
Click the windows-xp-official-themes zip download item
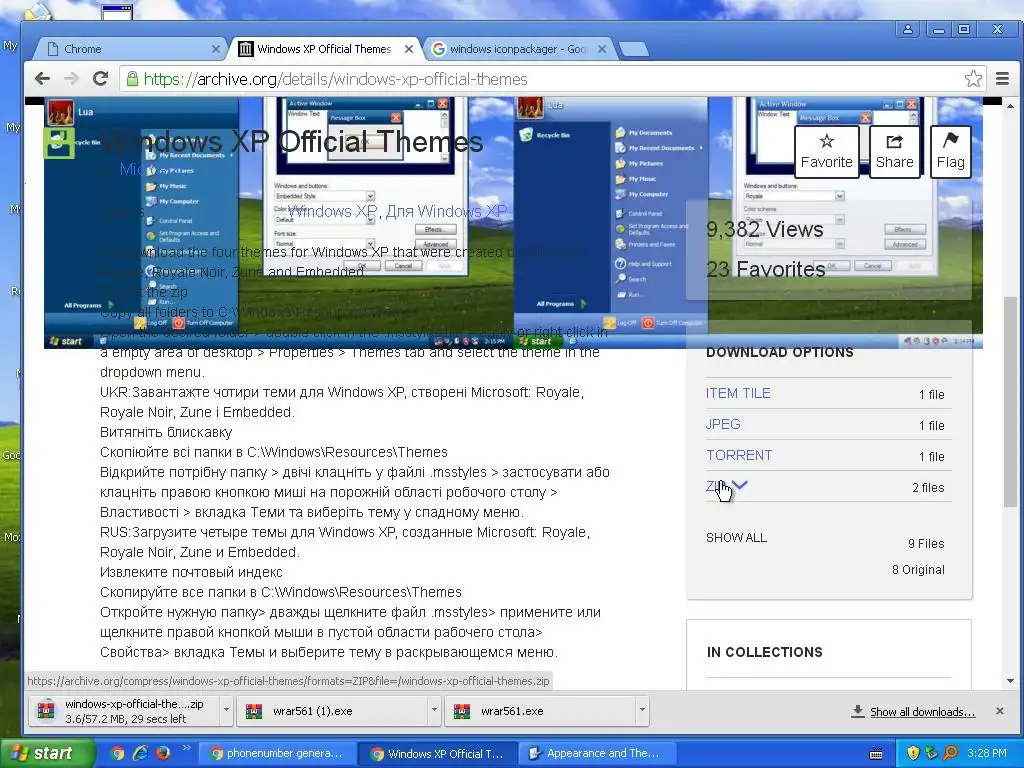click(x=124, y=711)
